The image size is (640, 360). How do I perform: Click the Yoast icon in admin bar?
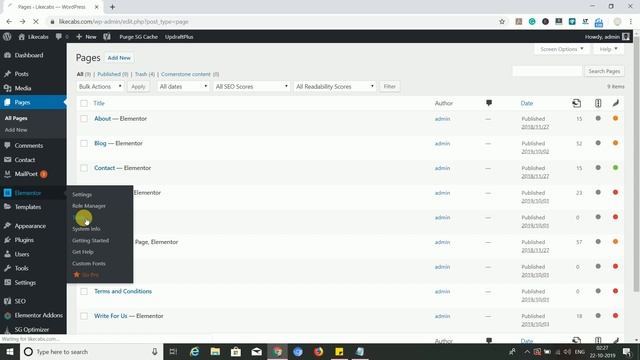click(107, 37)
